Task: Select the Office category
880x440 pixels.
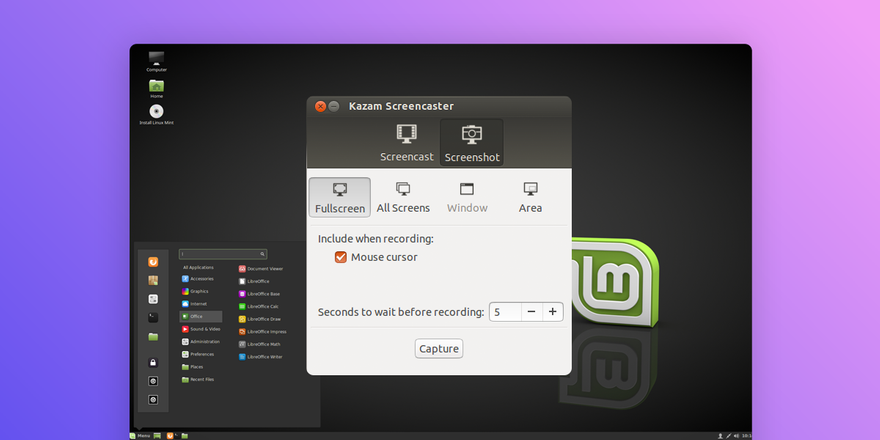Action: [x=201, y=317]
